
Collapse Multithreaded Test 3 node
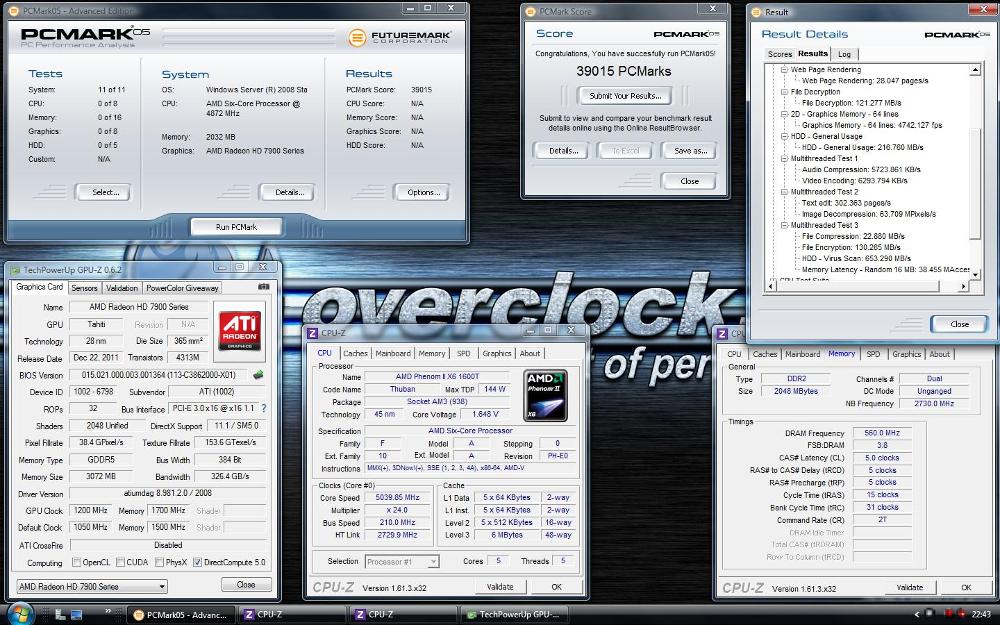[784, 225]
